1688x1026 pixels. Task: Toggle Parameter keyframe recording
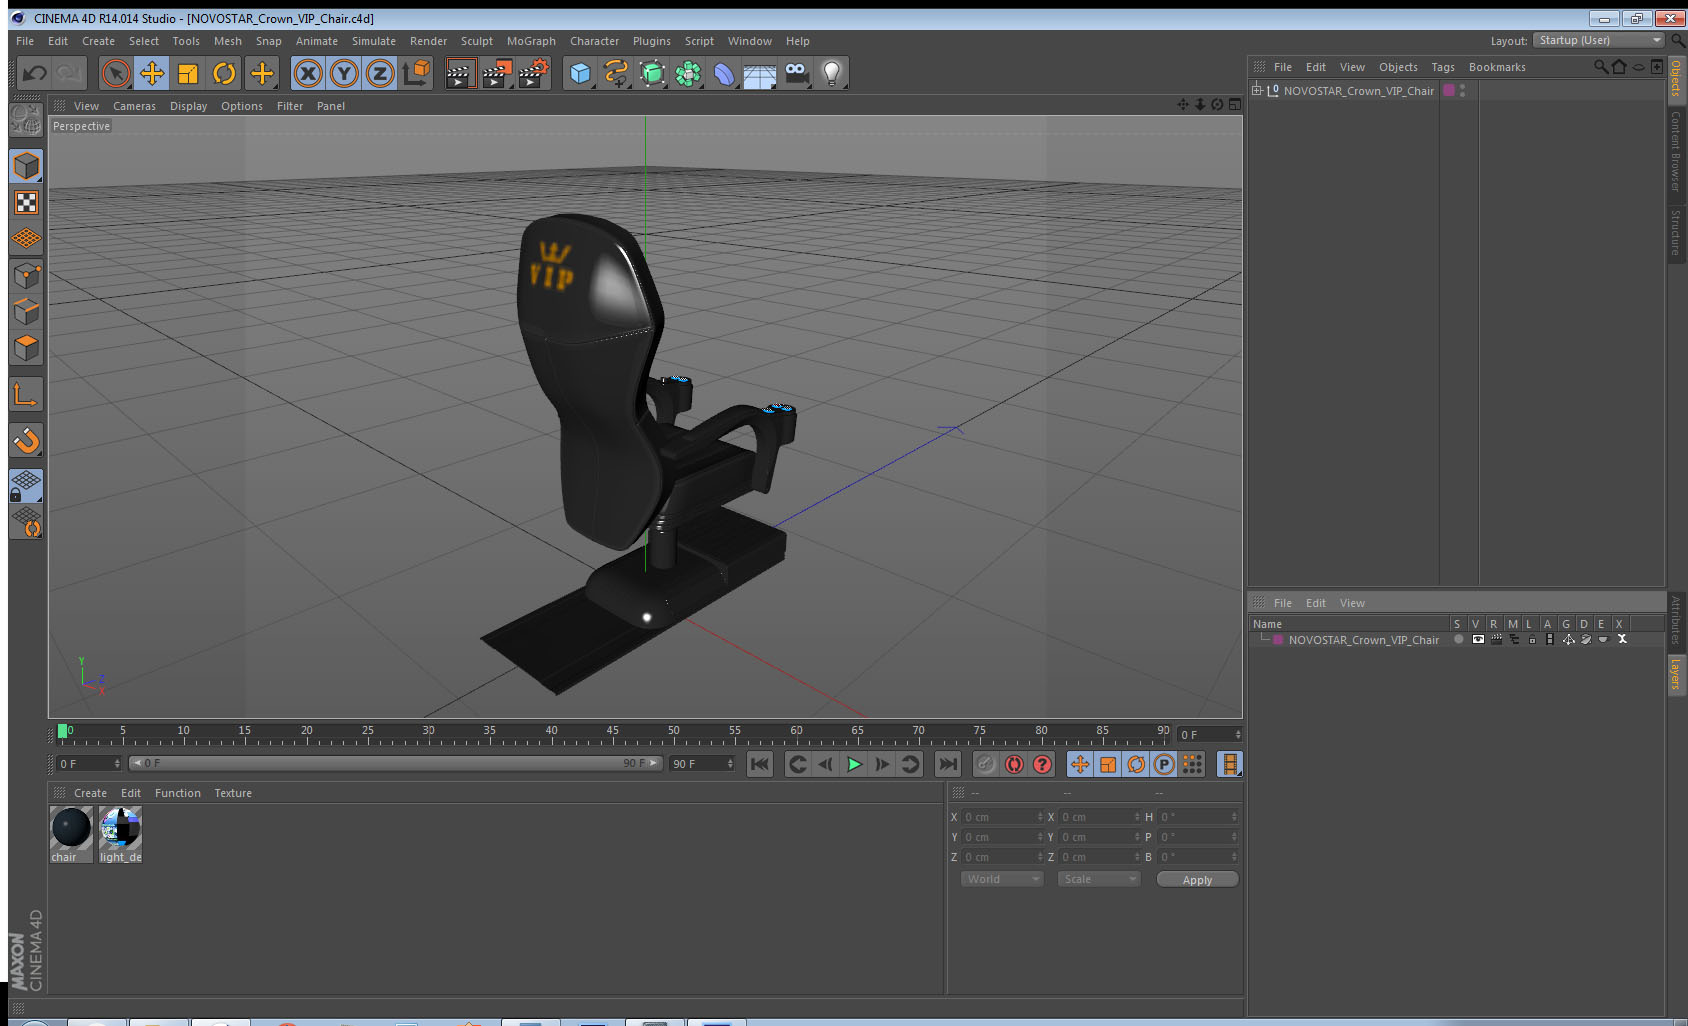tap(1164, 764)
